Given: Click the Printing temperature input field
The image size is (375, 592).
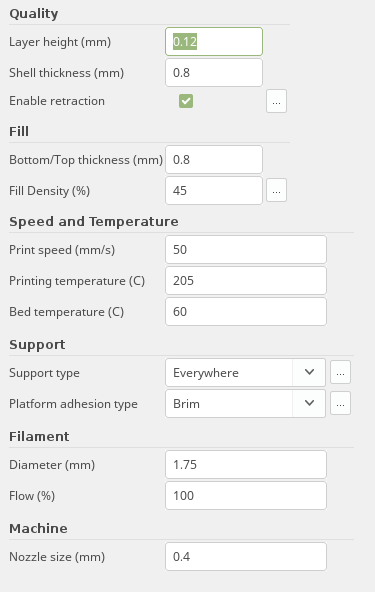Looking at the screenshot, I should pyautogui.click(x=246, y=281).
